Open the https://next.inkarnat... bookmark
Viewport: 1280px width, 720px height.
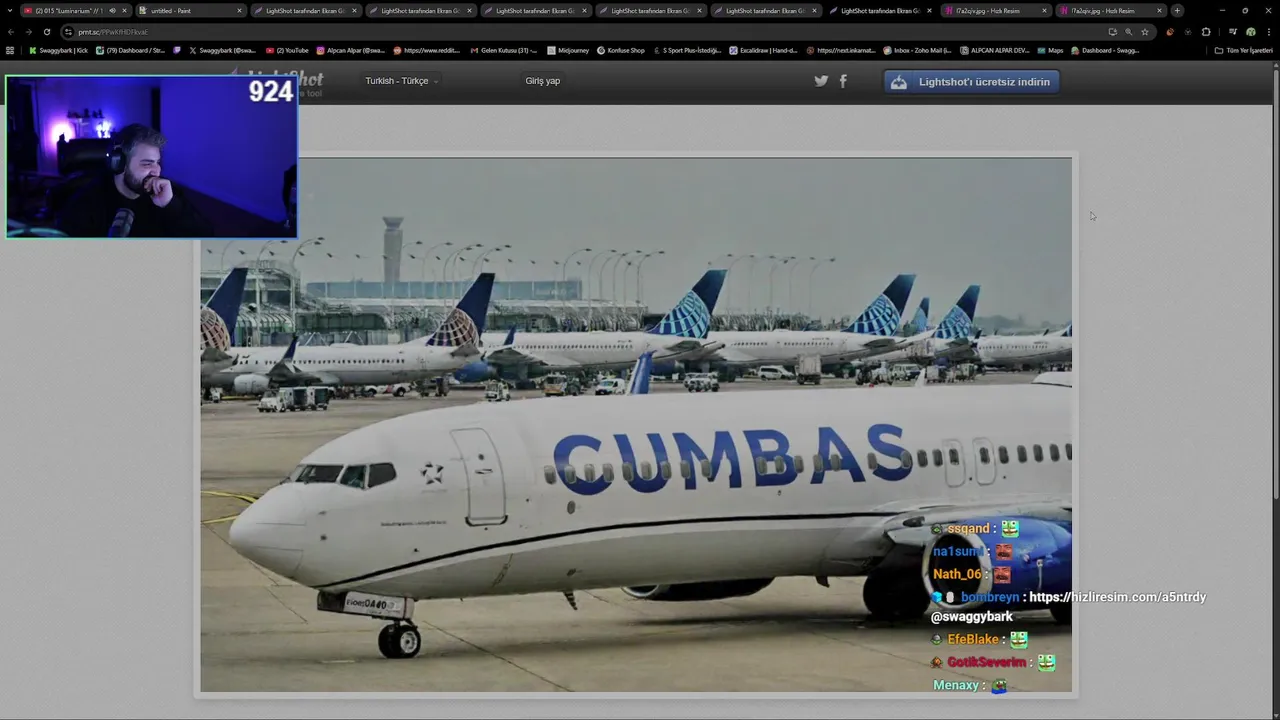840,50
